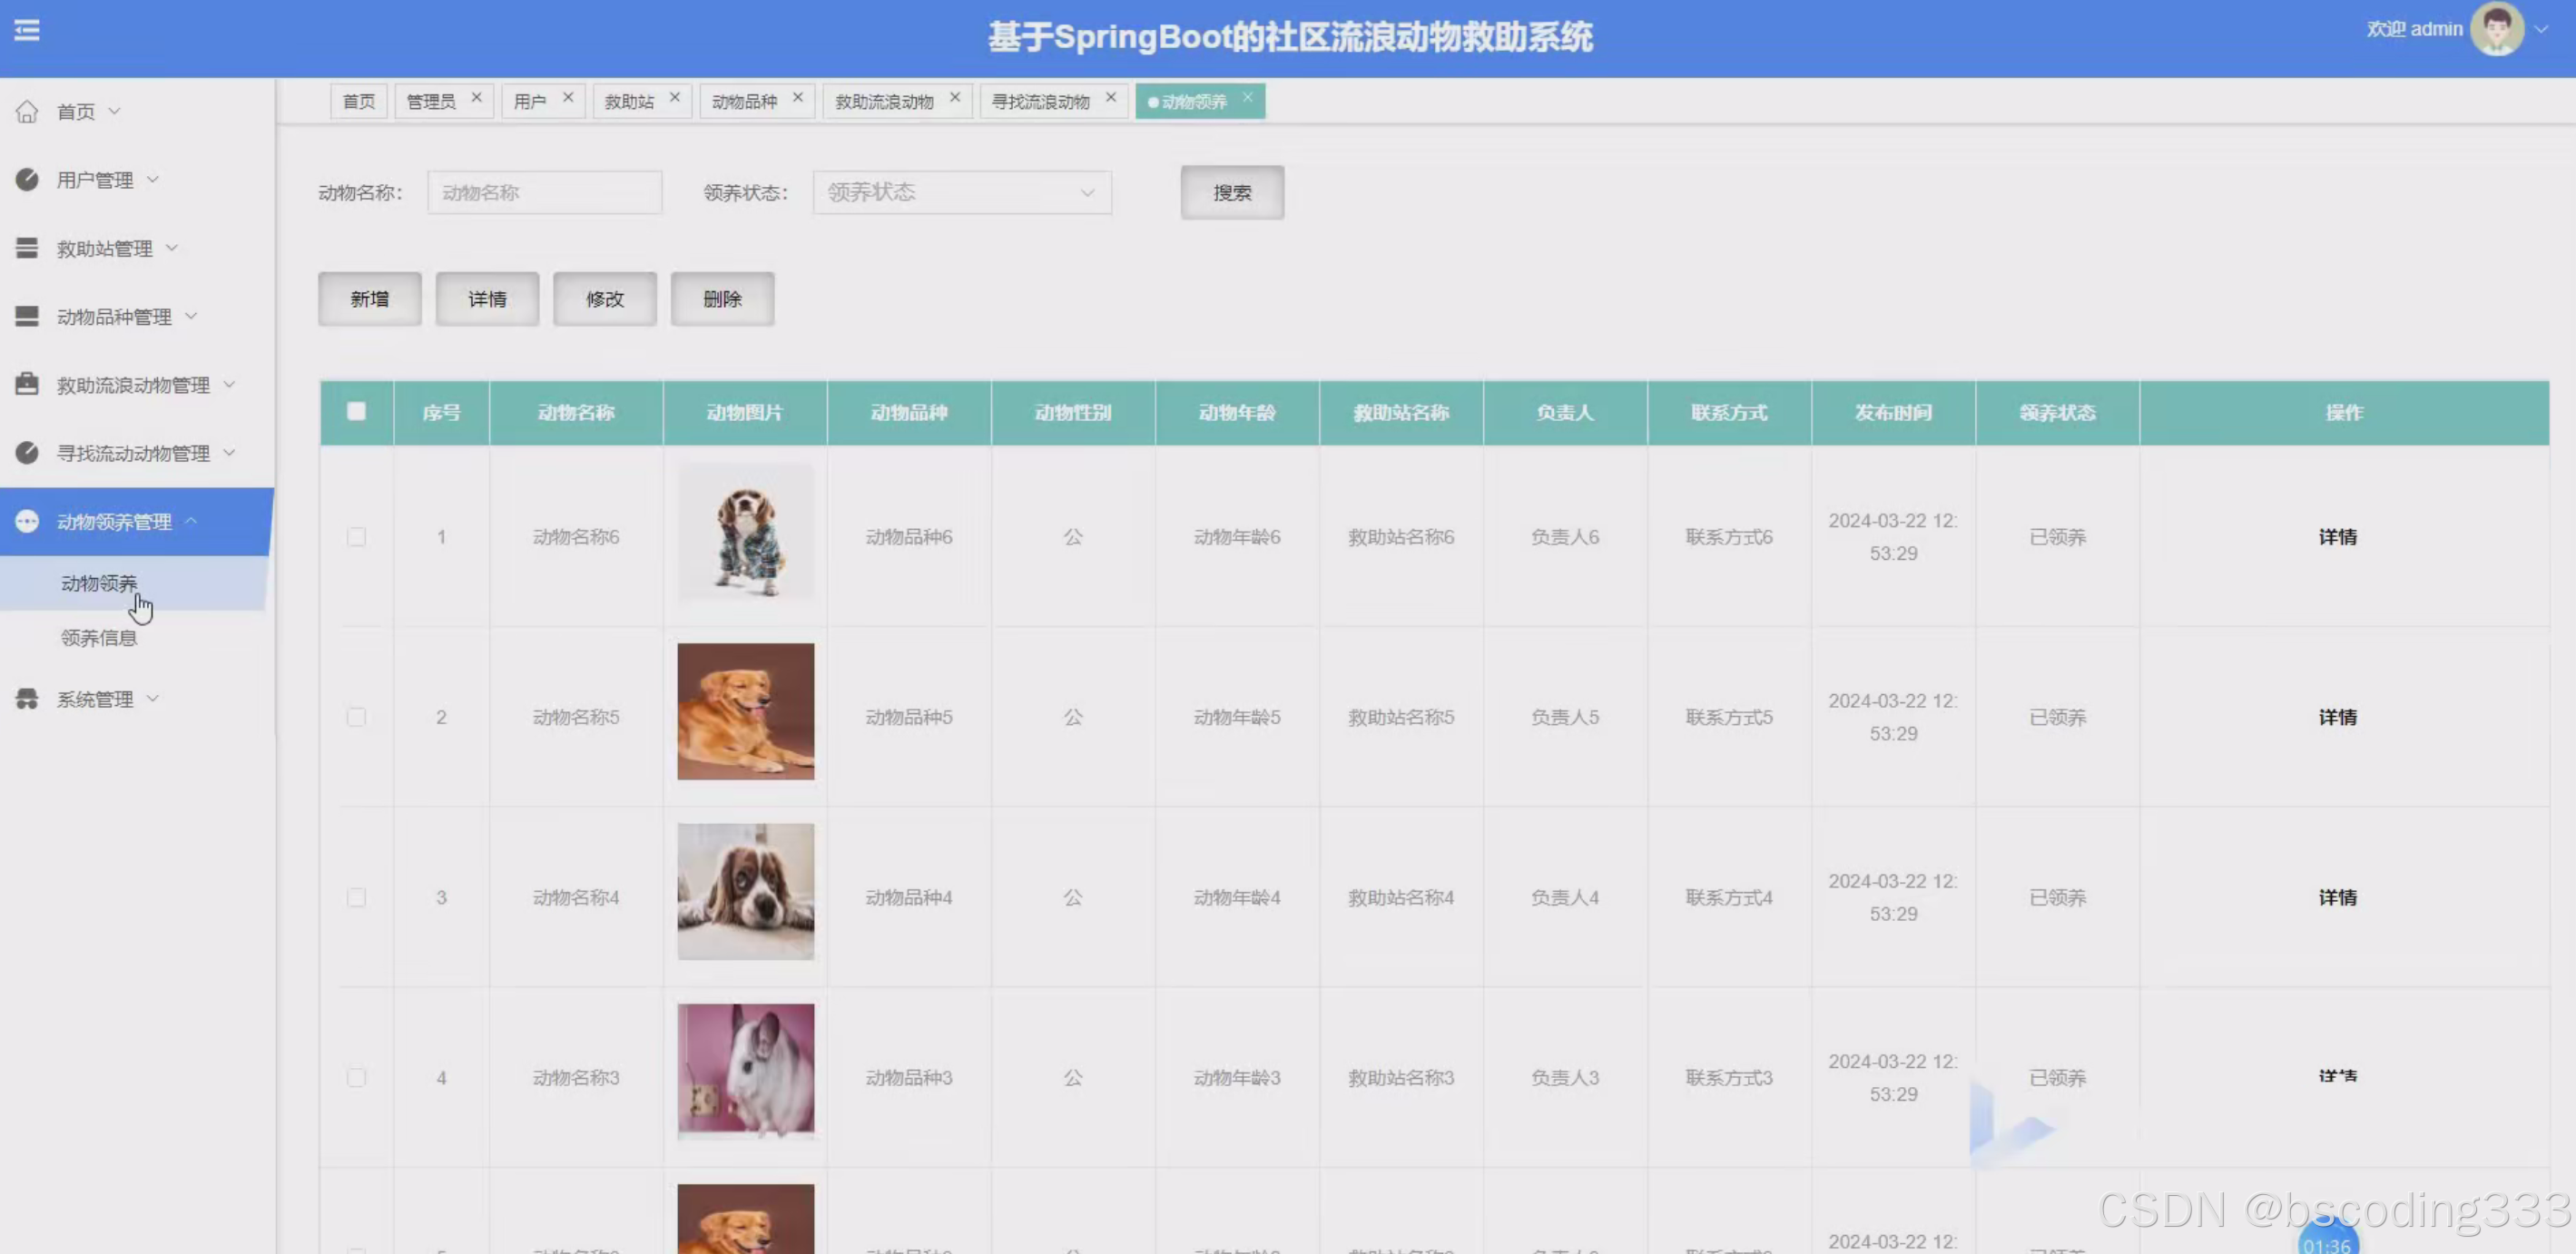Collapse the 动物领养管理 sidebar menu
2576x1254 pixels.
114,521
